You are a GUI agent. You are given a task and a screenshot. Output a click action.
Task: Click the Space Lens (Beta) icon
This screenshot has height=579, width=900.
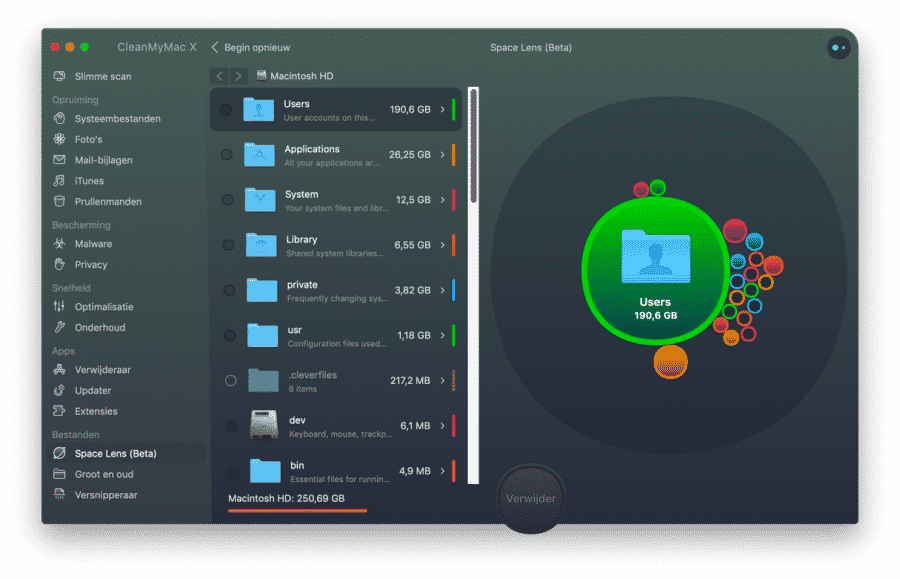pos(59,453)
